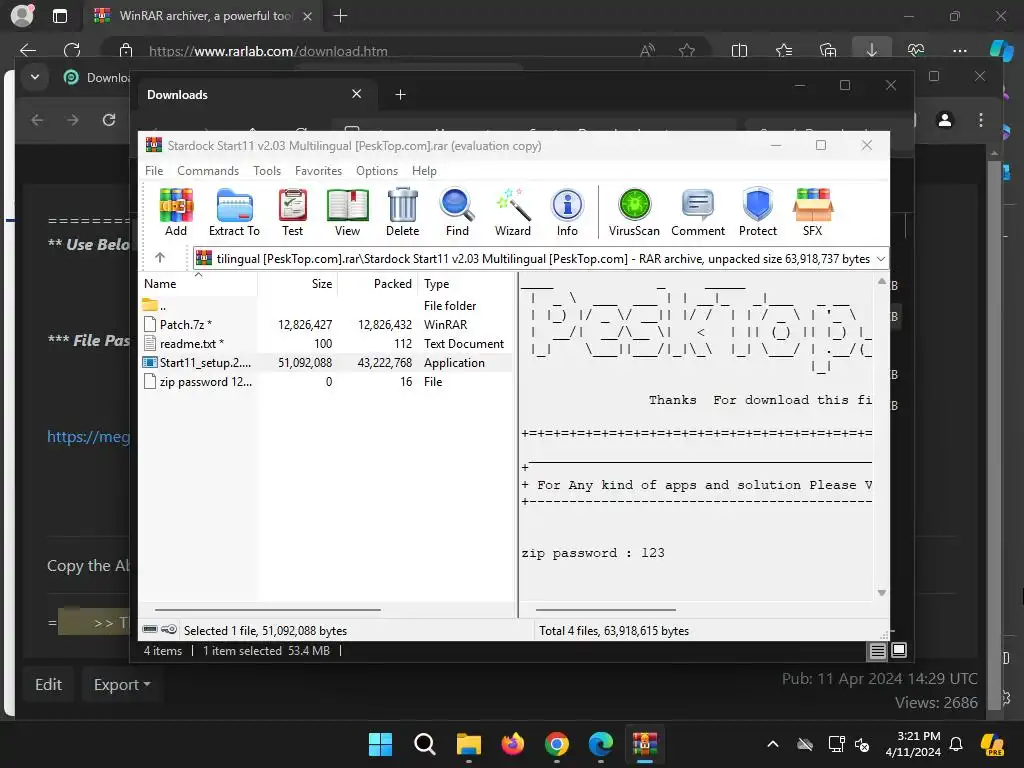Run VirusScan on the archive
This screenshot has height=768, width=1024.
tap(634, 212)
